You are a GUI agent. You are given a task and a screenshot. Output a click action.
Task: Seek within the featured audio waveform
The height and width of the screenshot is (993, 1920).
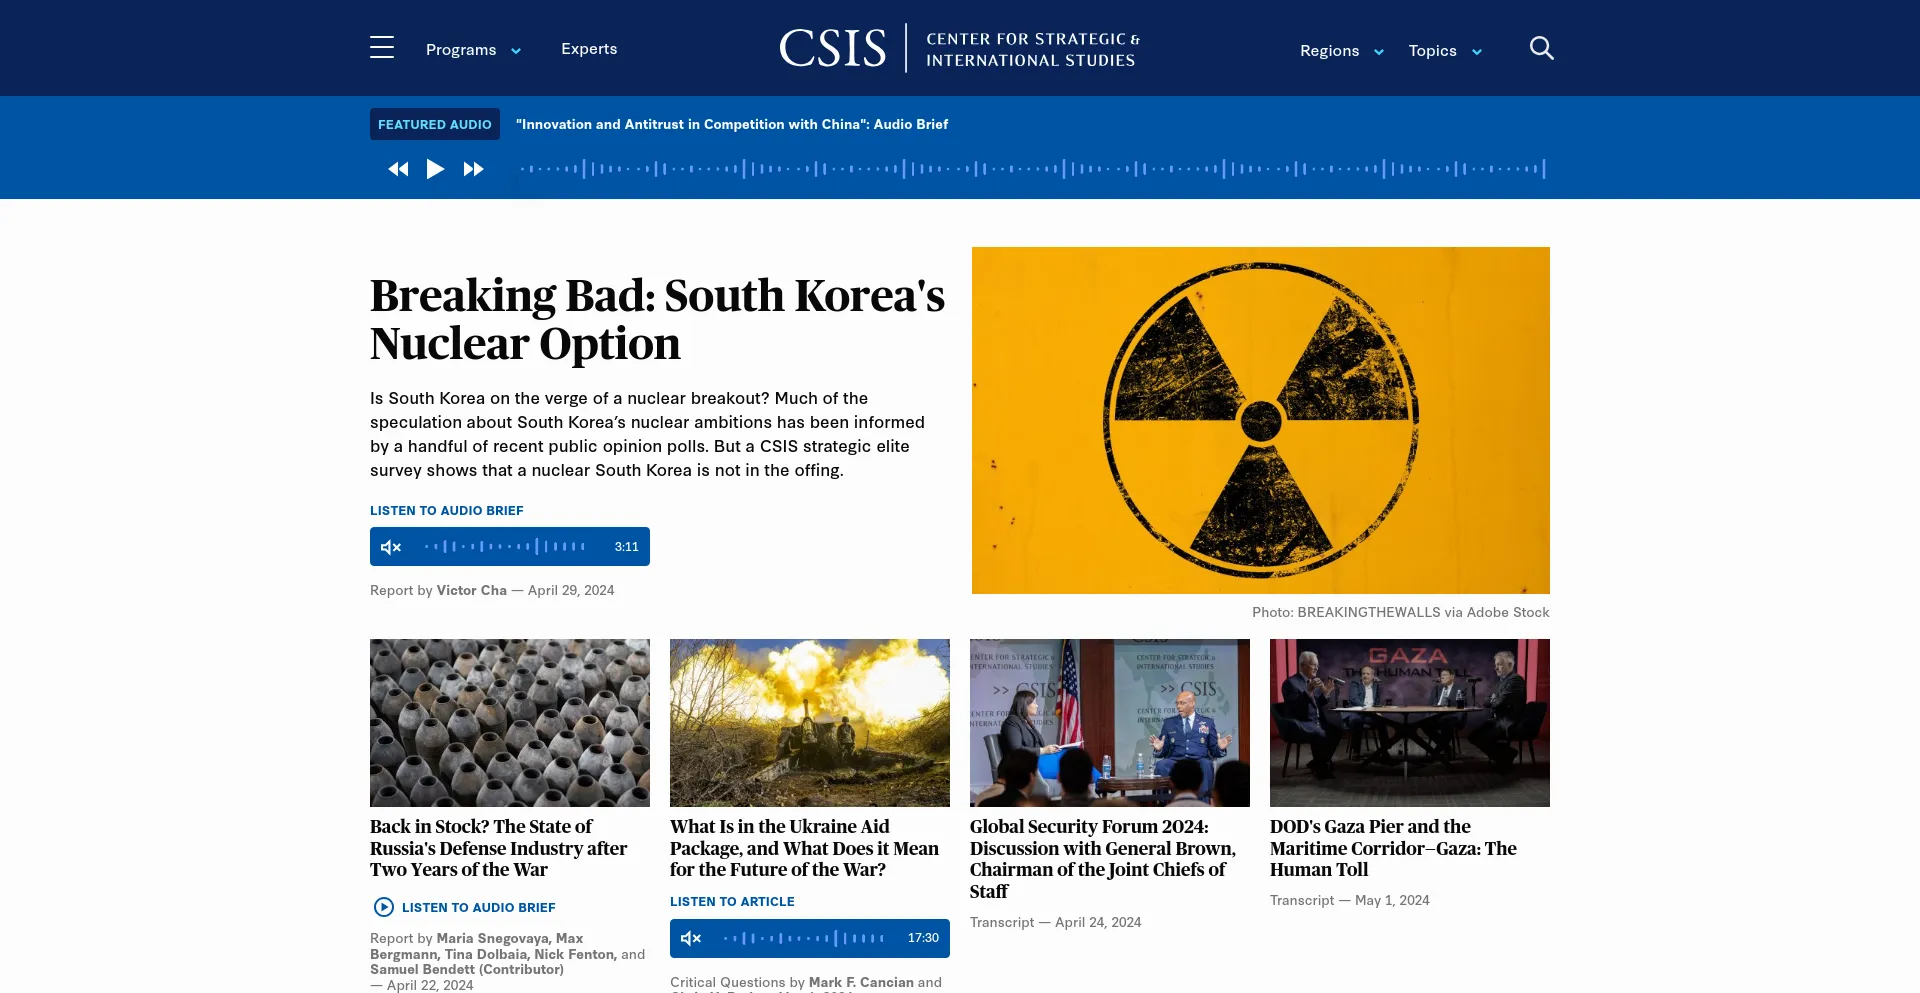coord(1033,169)
